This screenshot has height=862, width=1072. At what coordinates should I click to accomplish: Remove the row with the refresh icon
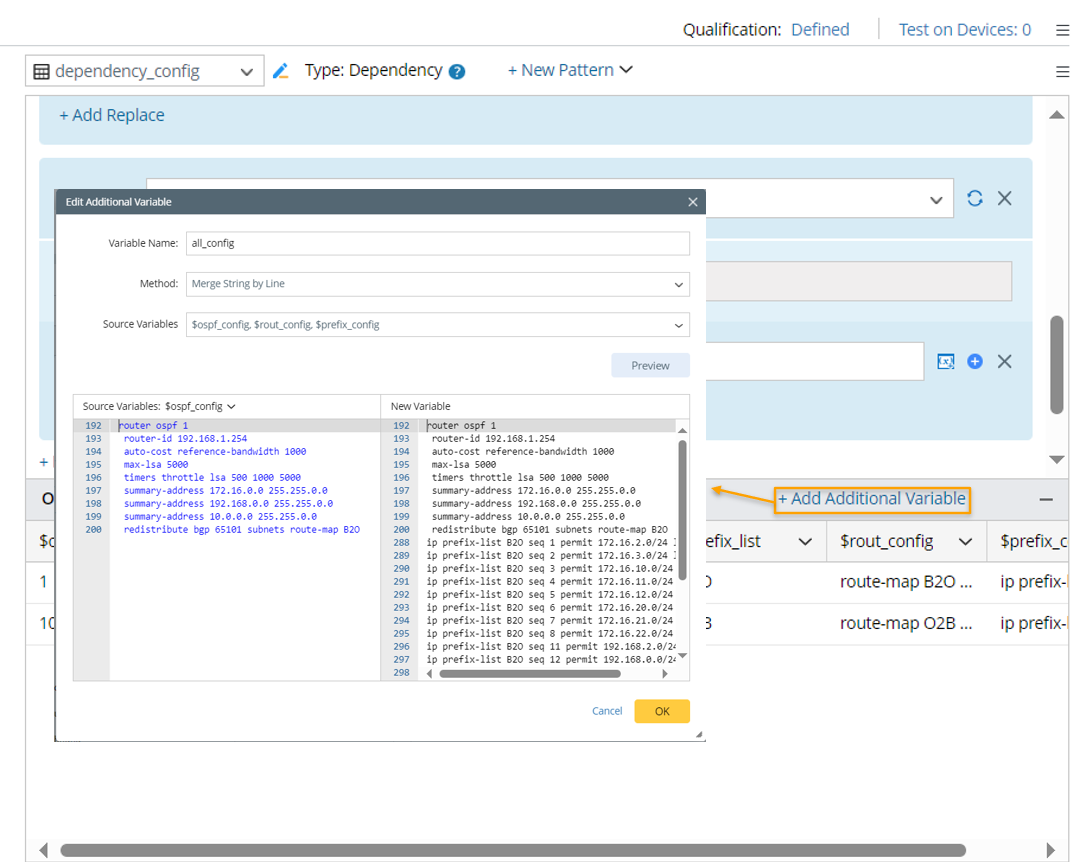click(x=1005, y=198)
